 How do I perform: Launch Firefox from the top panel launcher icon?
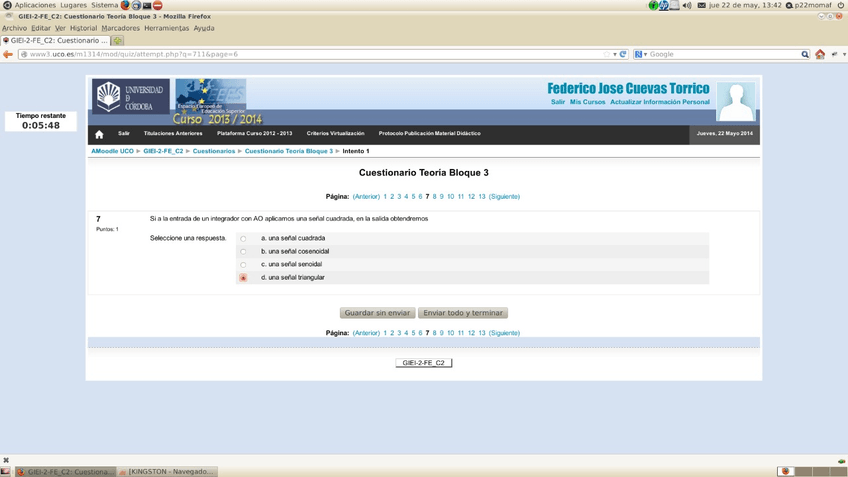(125, 5)
